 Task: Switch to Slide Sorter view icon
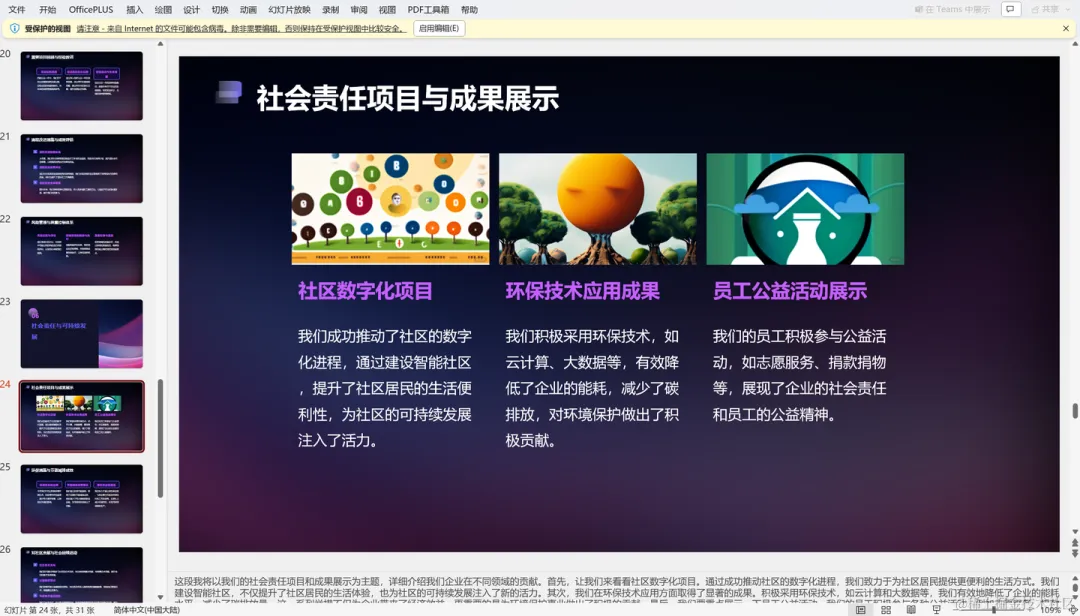(x=886, y=610)
